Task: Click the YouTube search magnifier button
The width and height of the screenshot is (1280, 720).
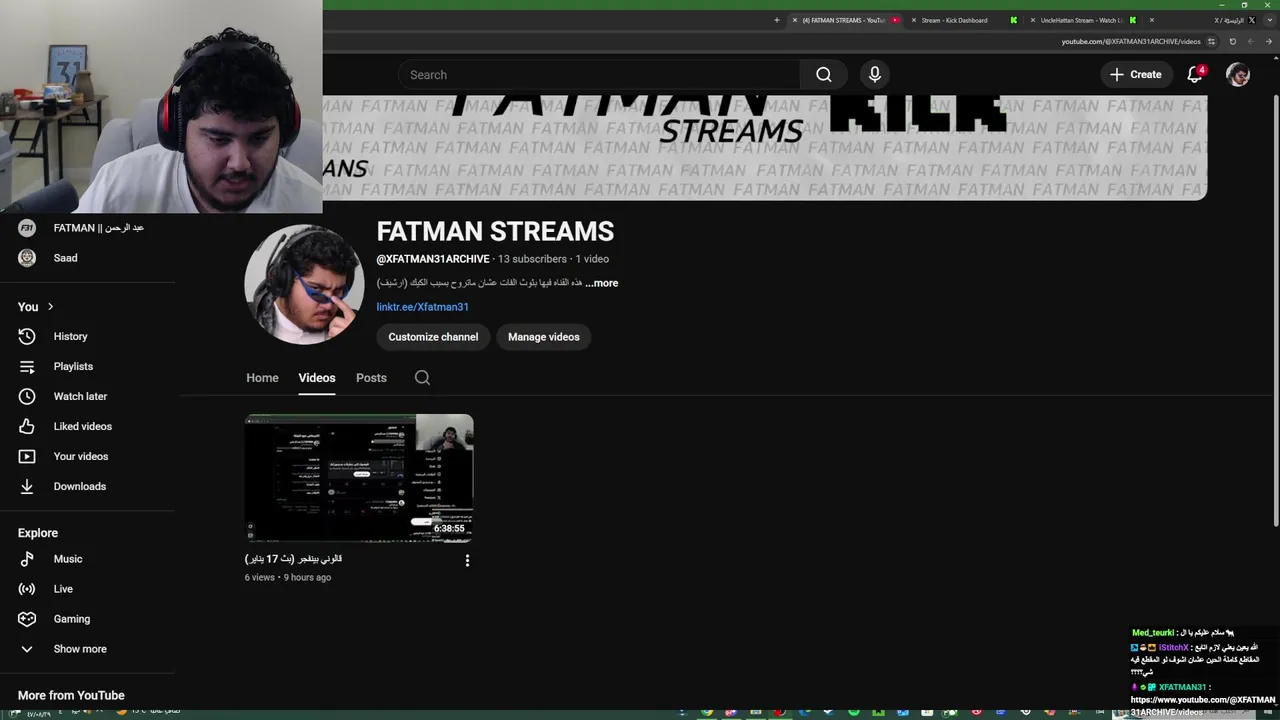Action: click(823, 75)
